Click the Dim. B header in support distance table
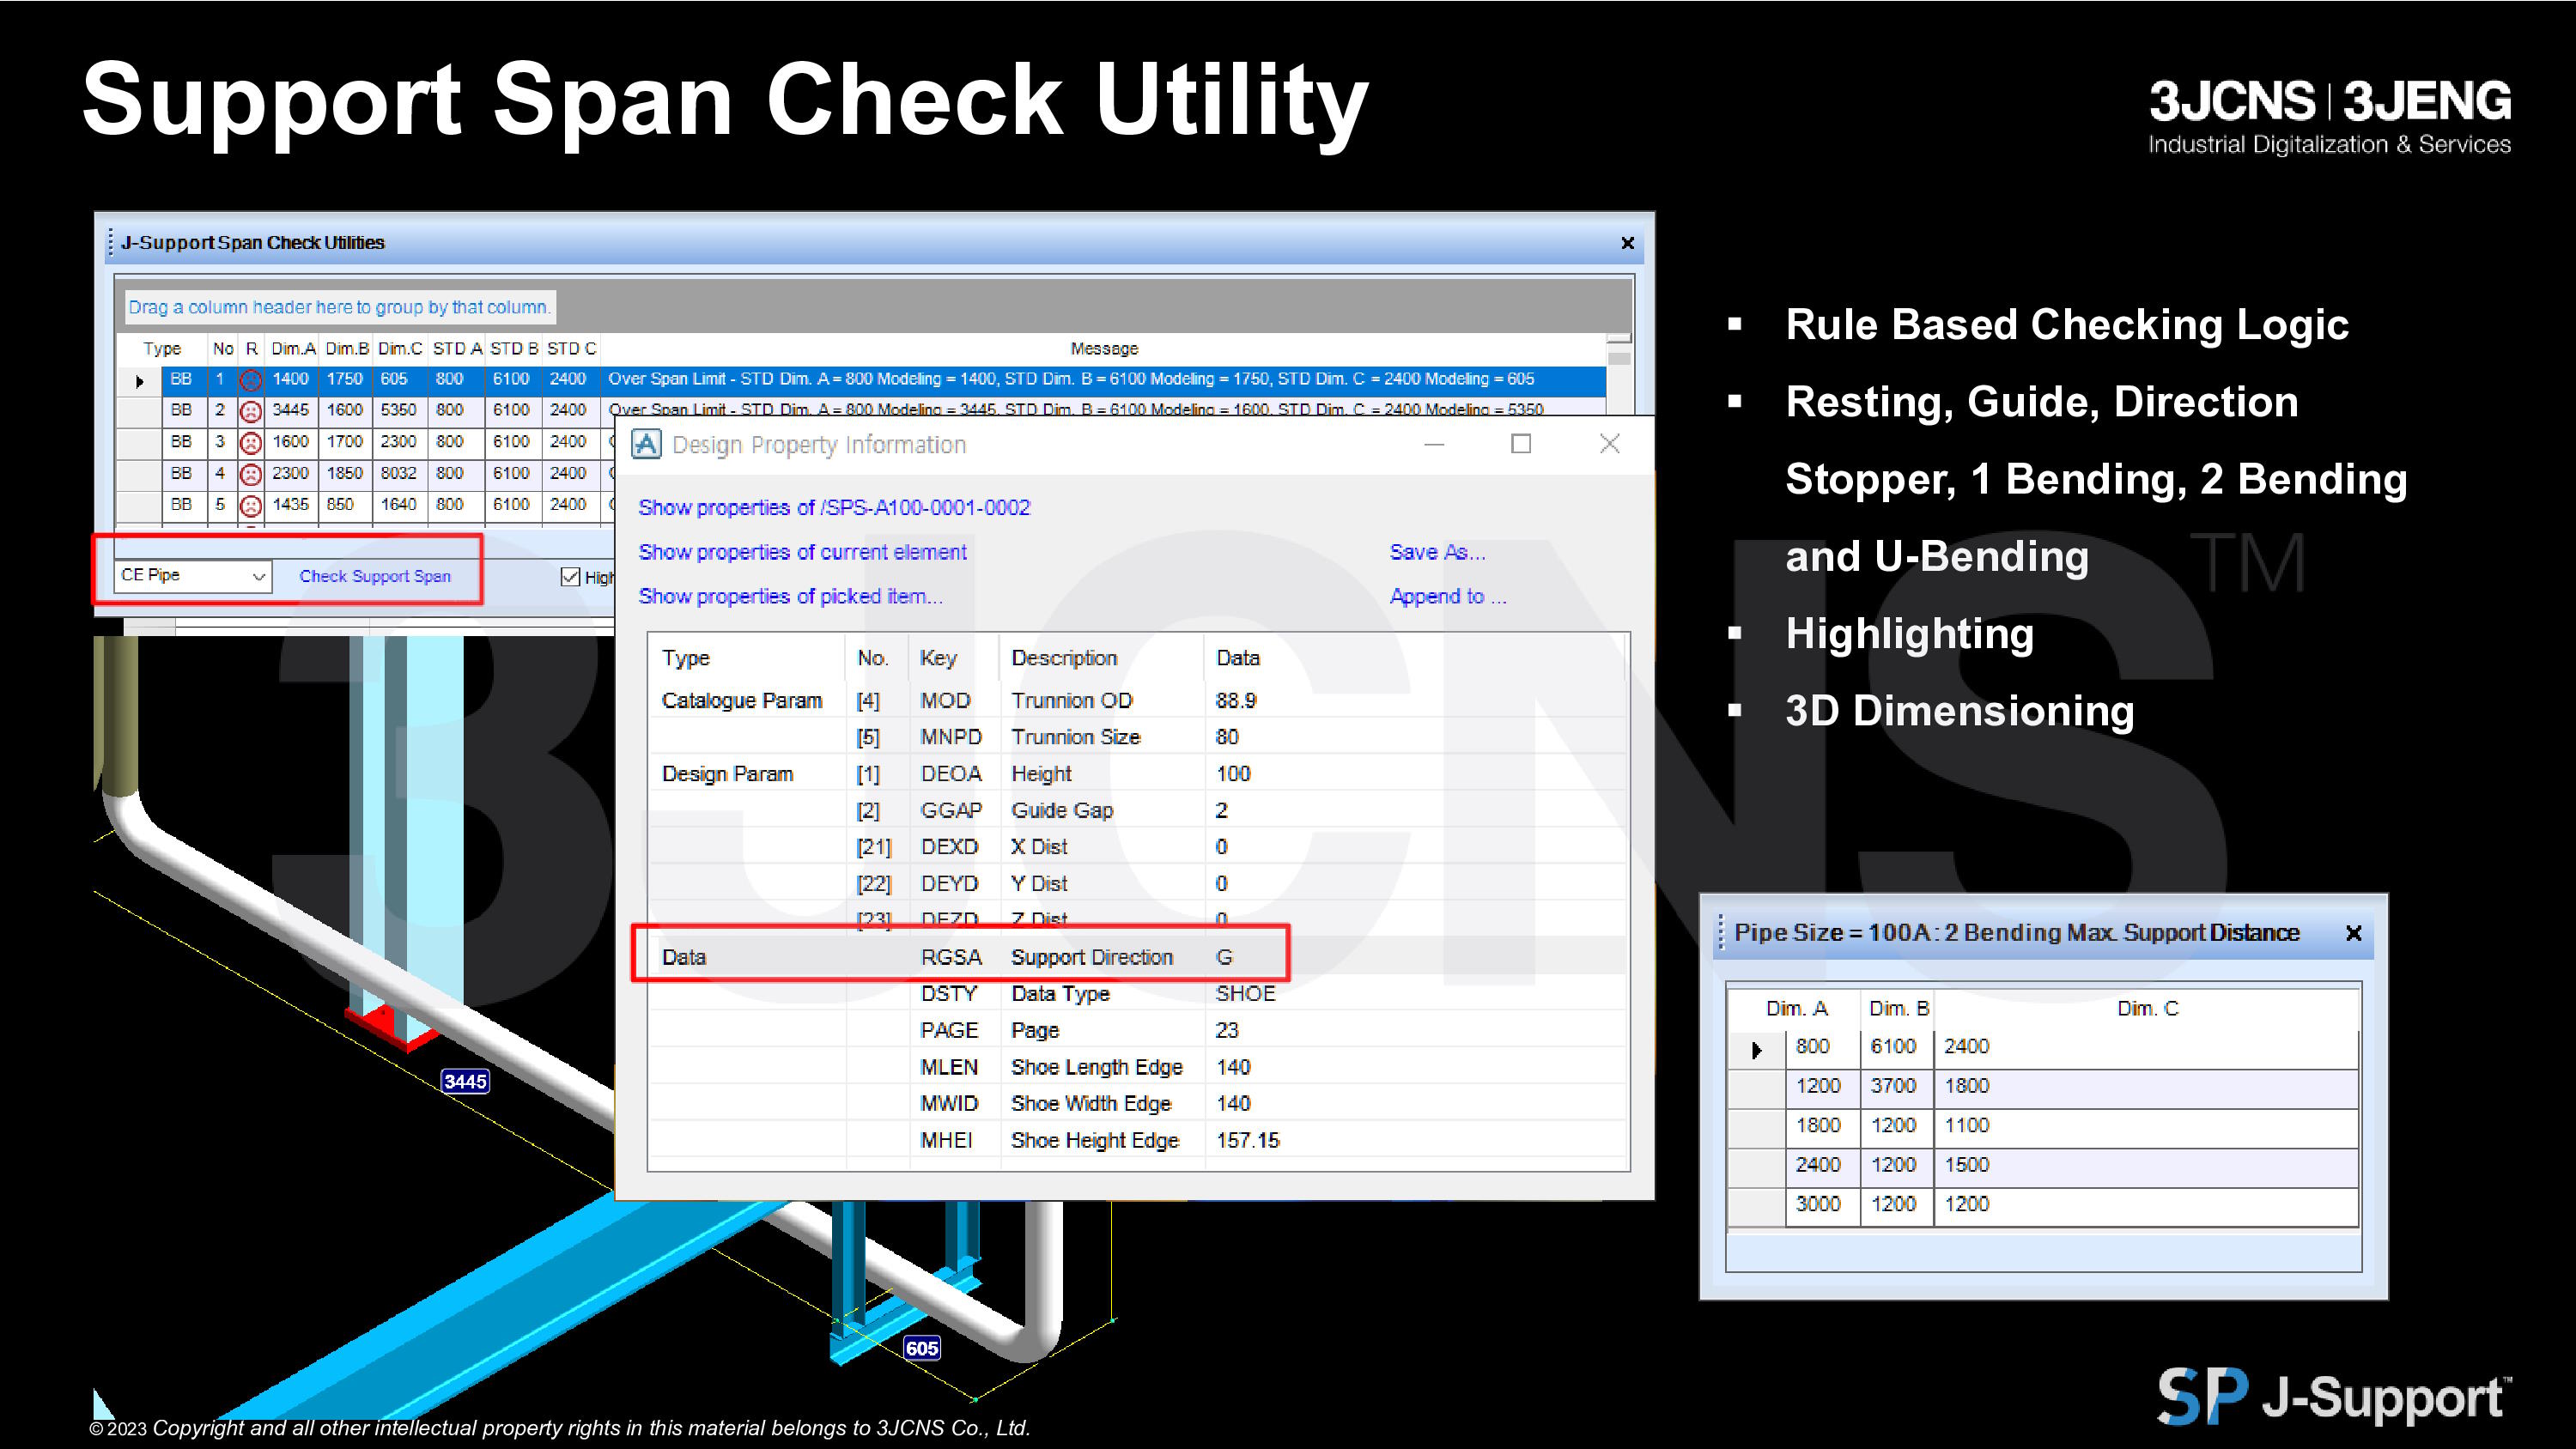 1898,1008
